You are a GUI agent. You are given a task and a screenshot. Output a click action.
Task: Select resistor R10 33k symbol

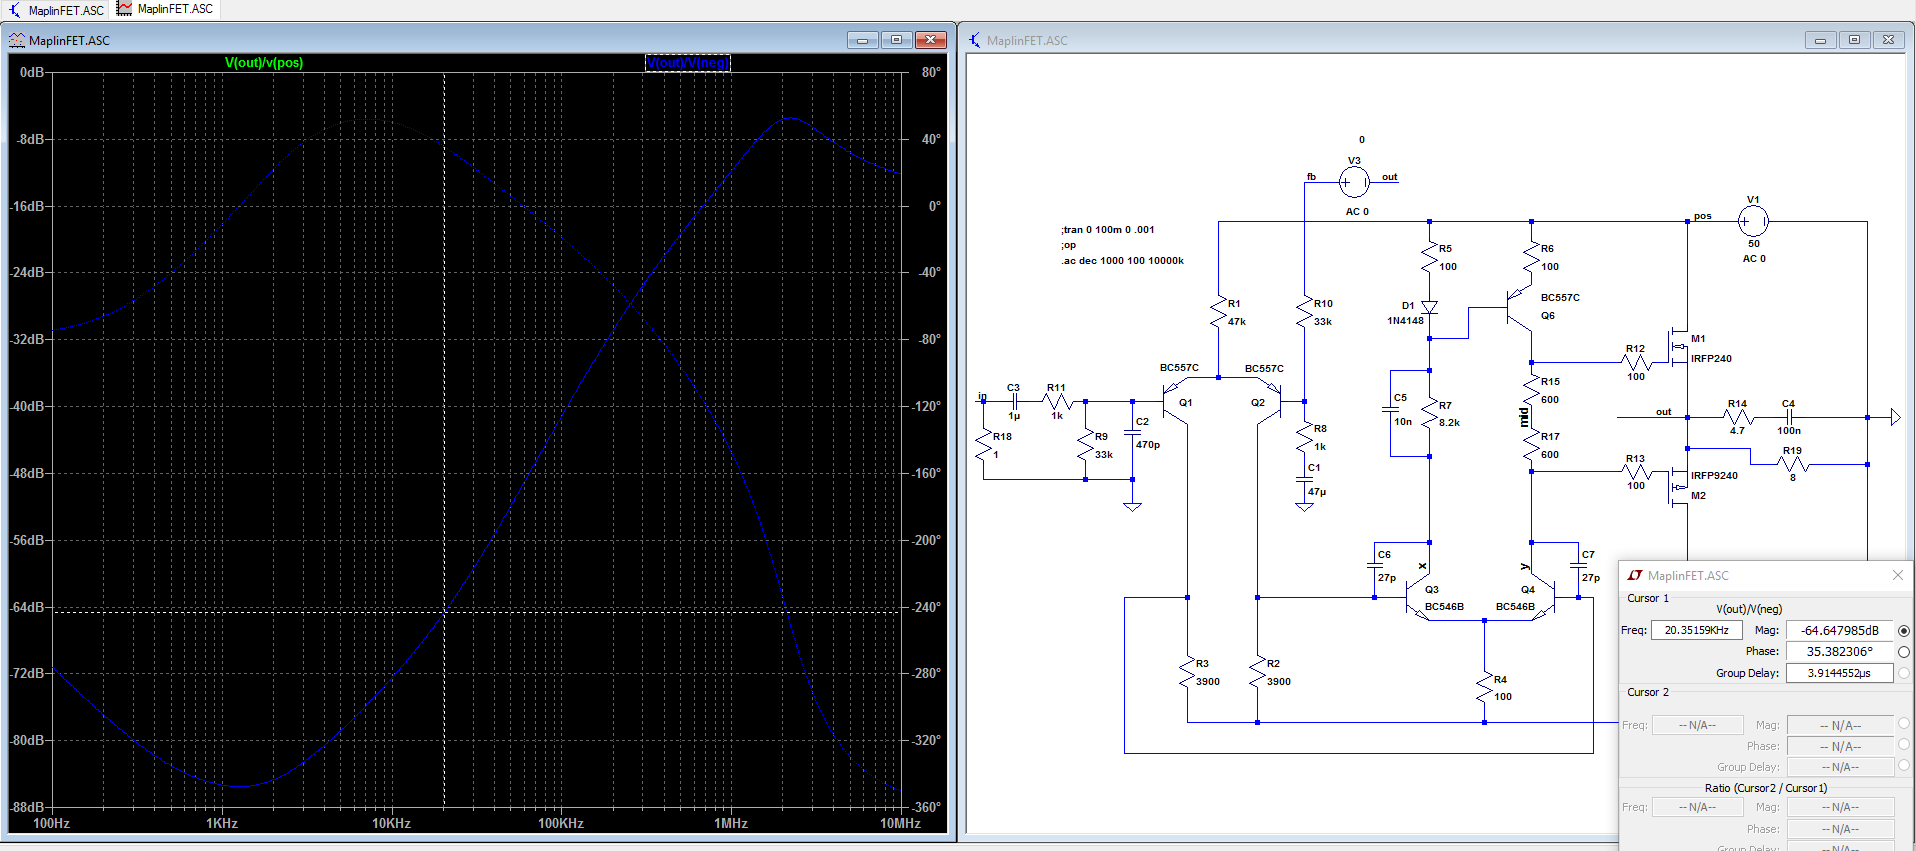[1304, 311]
